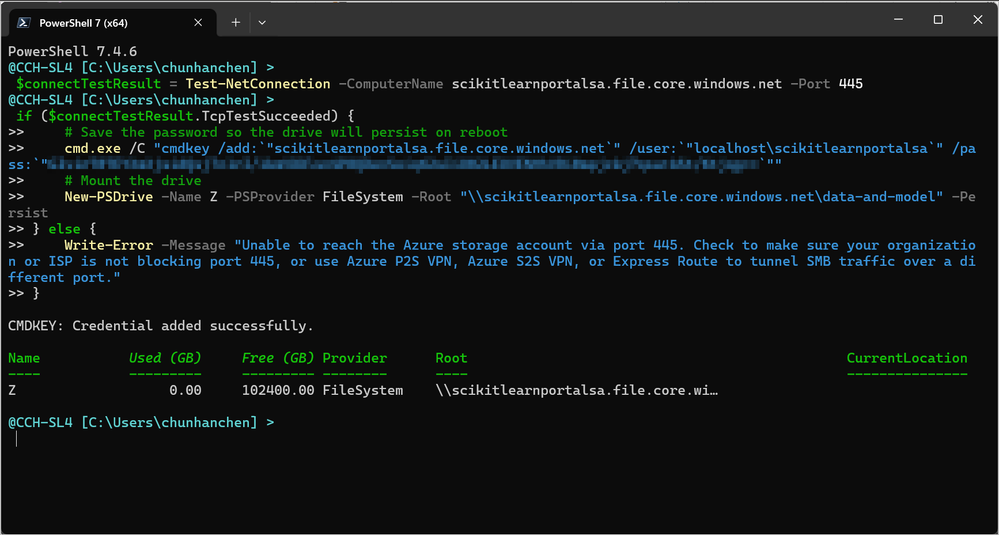Click the 'Name' column header
The width and height of the screenshot is (999, 535).
24,358
